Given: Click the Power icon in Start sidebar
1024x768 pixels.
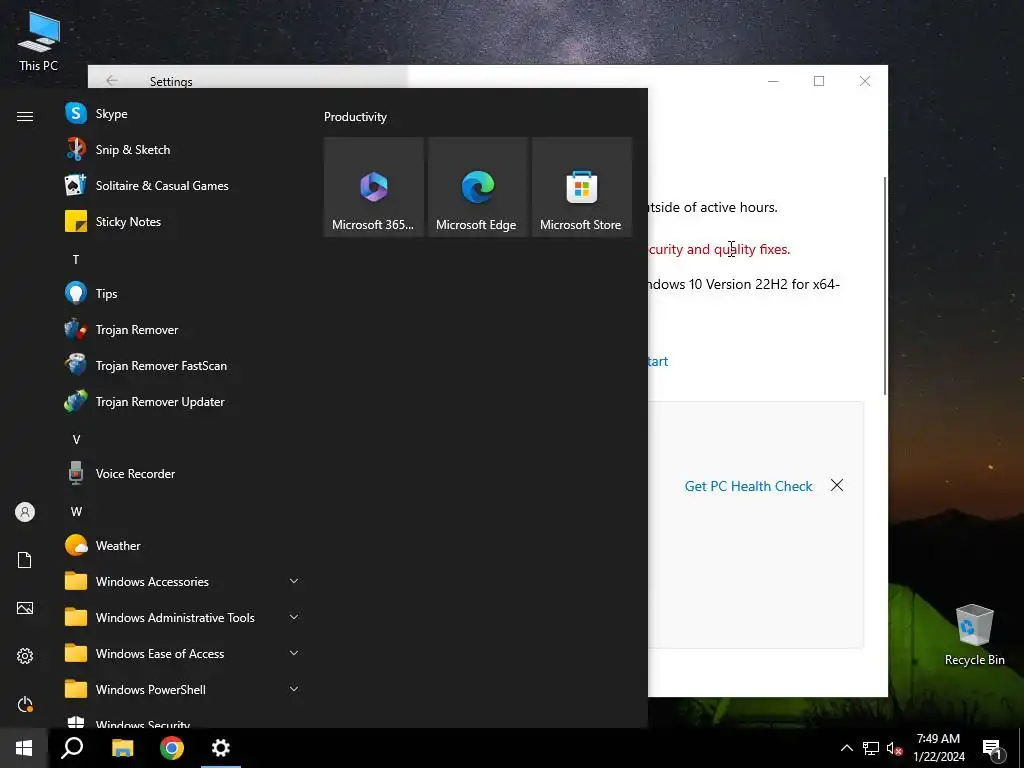Looking at the screenshot, I should (x=25, y=704).
